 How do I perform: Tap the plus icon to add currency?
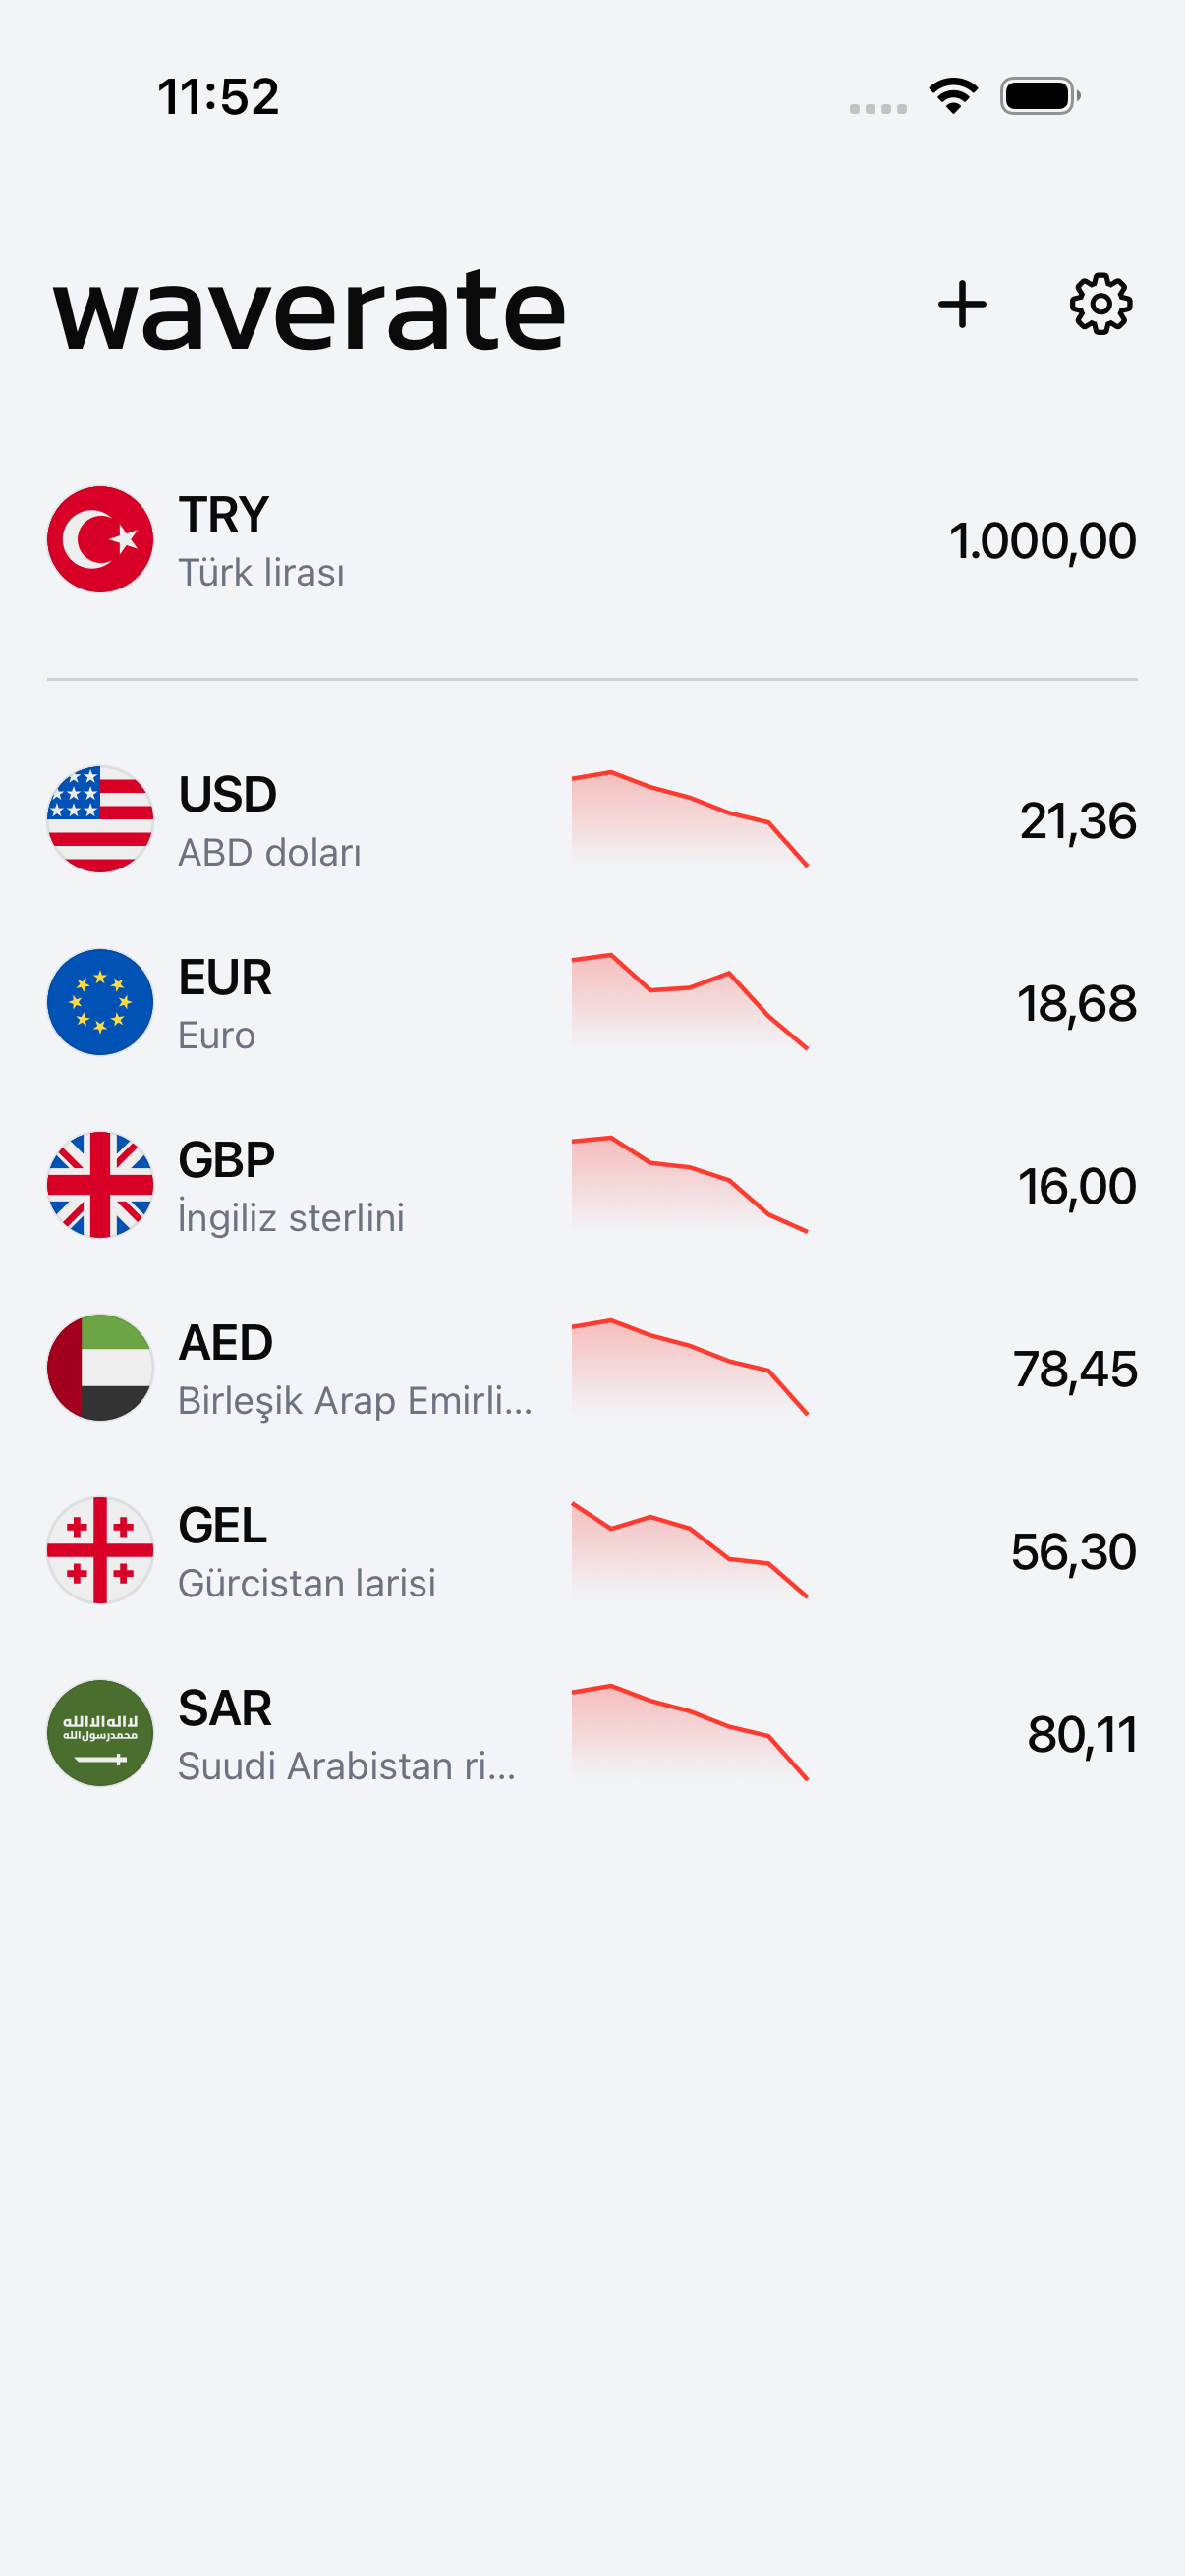(x=962, y=304)
